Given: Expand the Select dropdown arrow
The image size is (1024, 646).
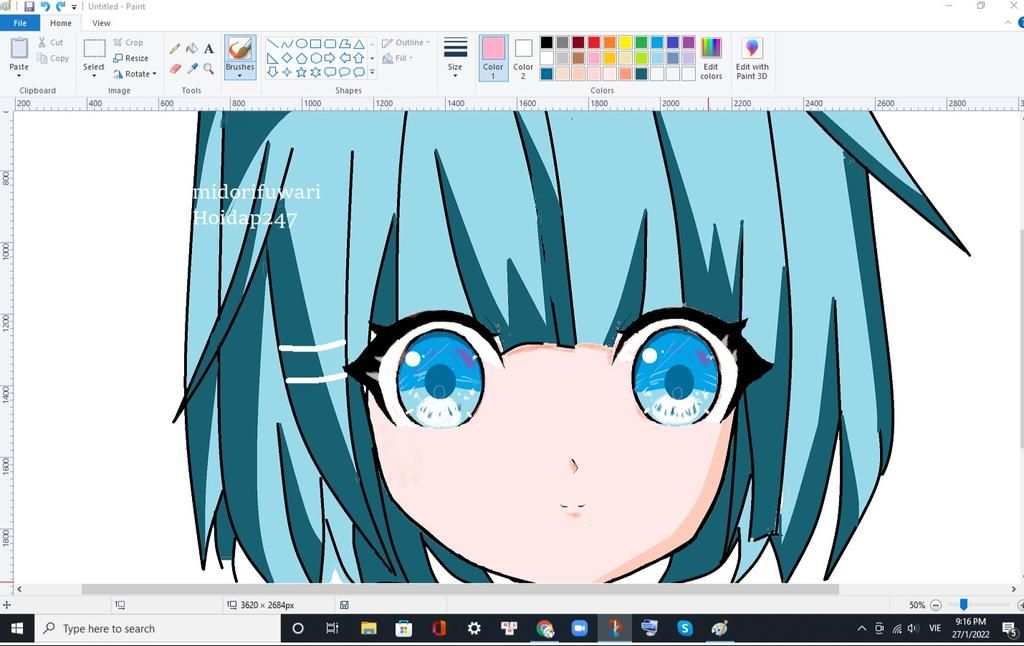Looking at the screenshot, I should (94, 75).
